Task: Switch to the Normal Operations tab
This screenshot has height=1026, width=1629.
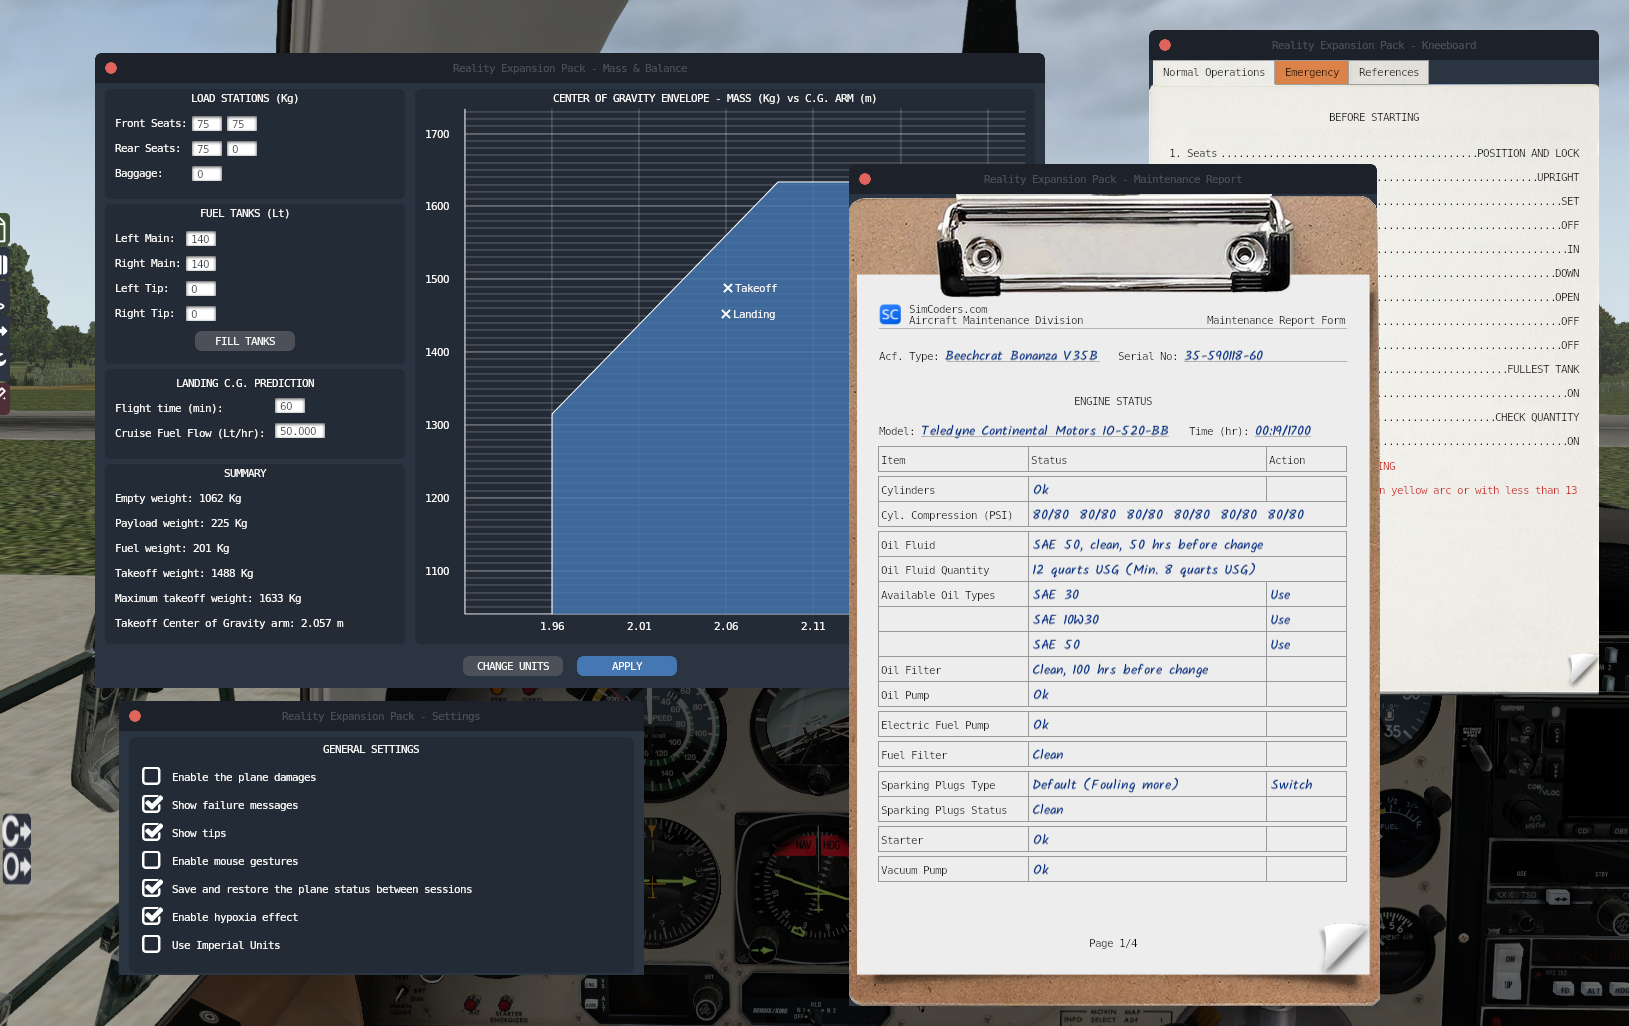Action: (x=1213, y=72)
